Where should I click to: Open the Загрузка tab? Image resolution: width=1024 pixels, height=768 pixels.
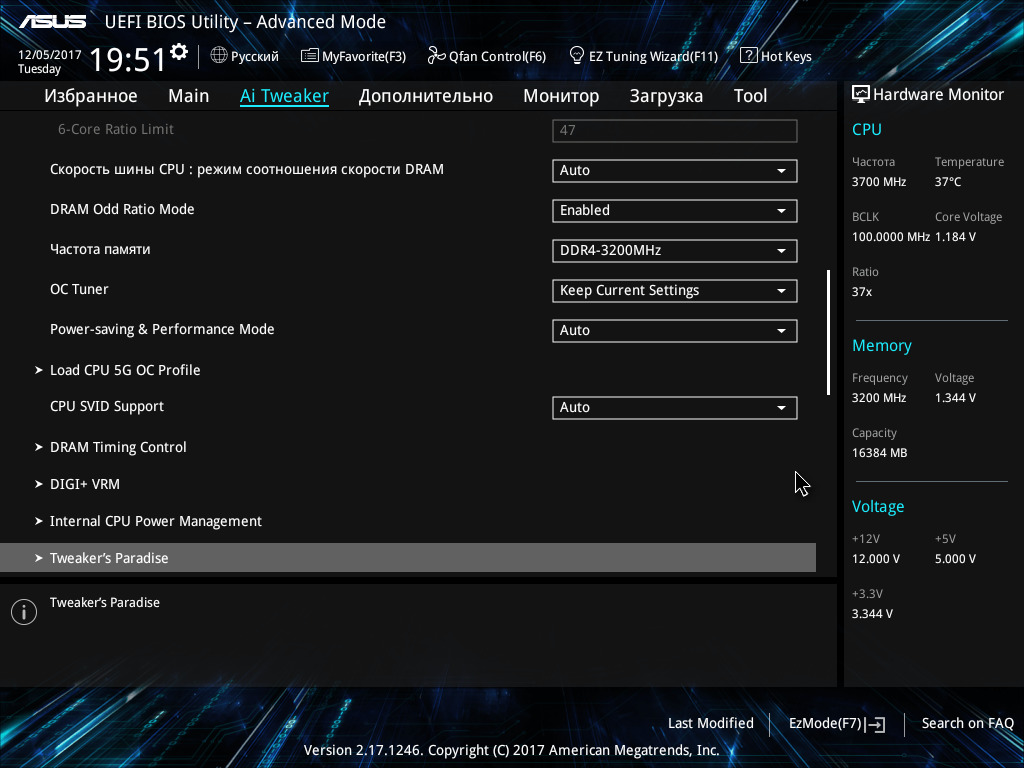coord(666,96)
